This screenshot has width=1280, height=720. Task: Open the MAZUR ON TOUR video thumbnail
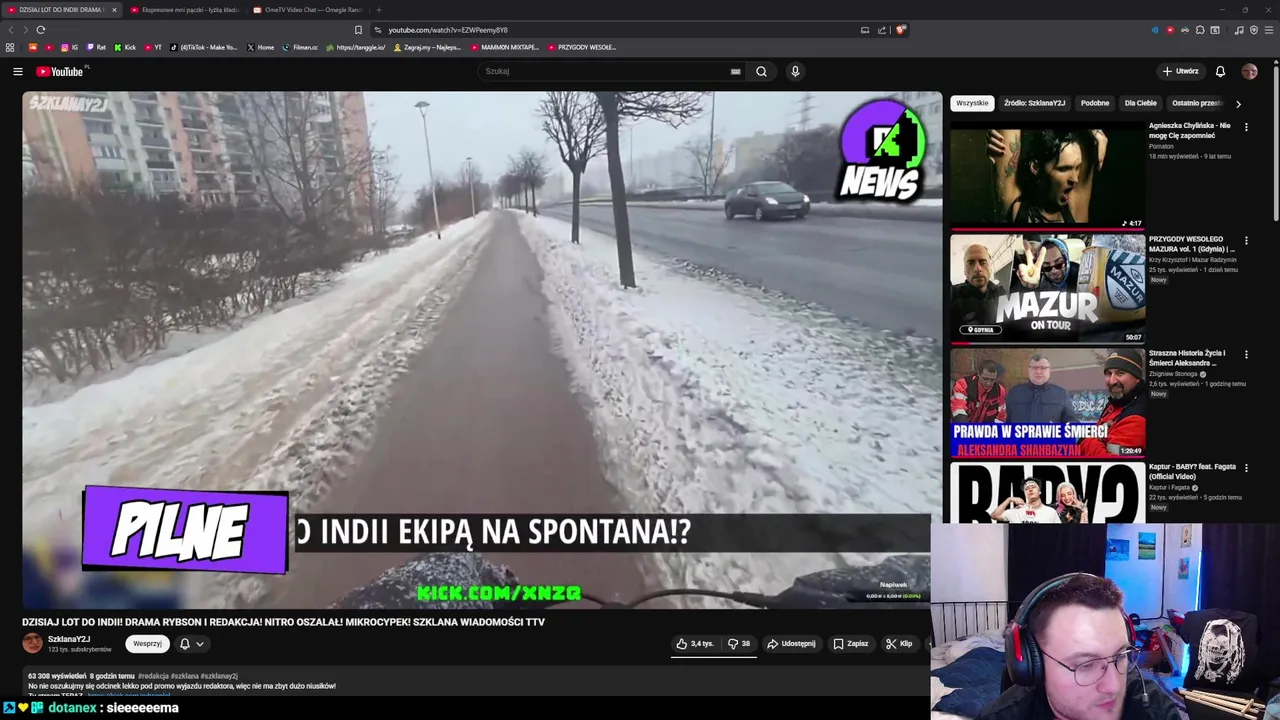(1047, 289)
